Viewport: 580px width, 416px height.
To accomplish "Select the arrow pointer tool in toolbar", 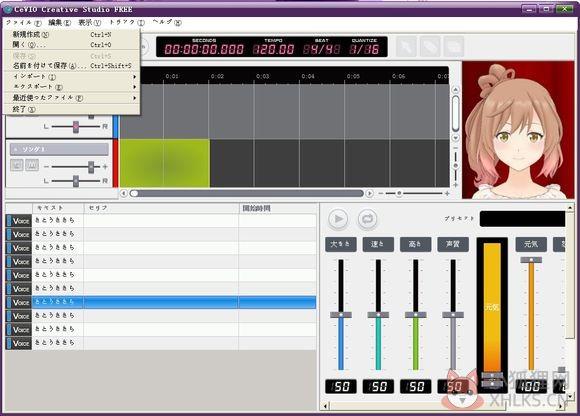I will point(407,47).
